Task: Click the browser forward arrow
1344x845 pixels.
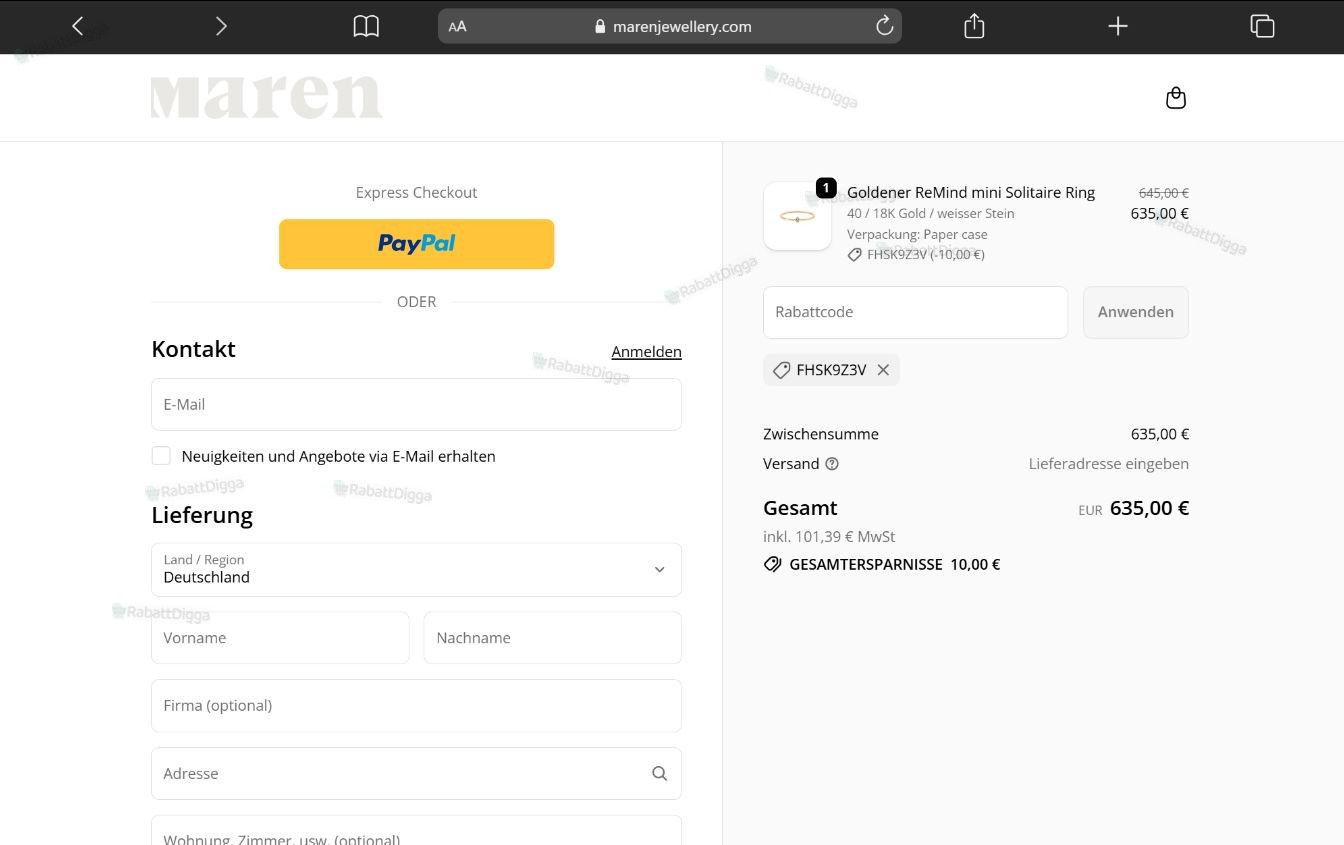Action: [221, 26]
